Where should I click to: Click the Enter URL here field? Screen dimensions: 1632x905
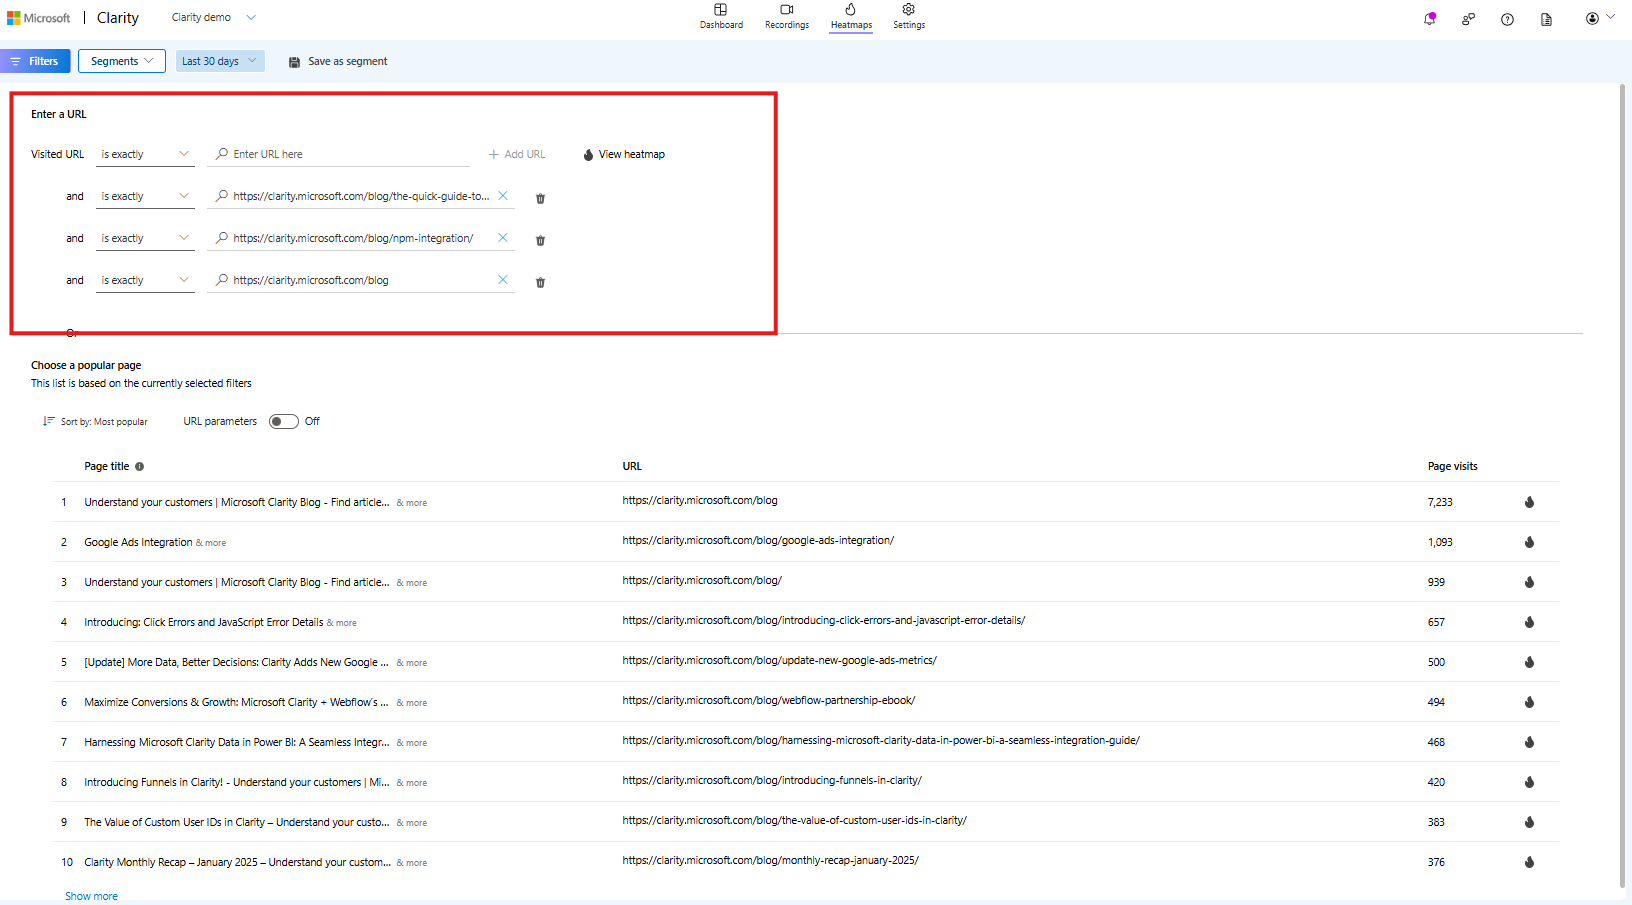[340, 154]
